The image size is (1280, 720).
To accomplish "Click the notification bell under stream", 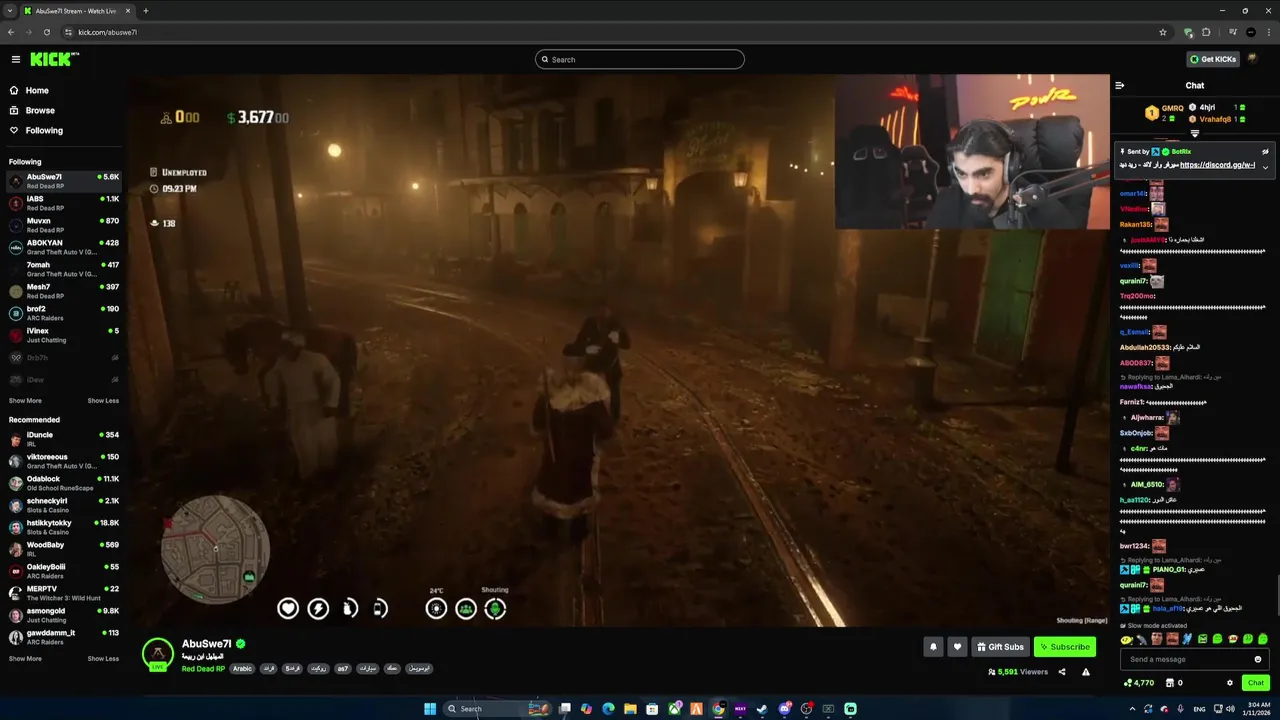I will tap(933, 647).
